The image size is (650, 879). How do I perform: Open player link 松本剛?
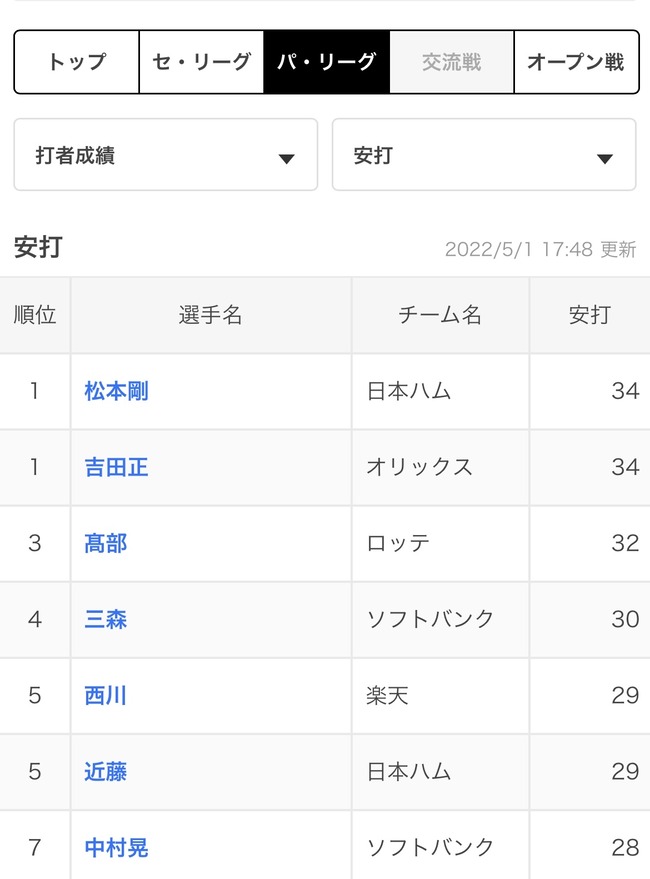pos(116,391)
